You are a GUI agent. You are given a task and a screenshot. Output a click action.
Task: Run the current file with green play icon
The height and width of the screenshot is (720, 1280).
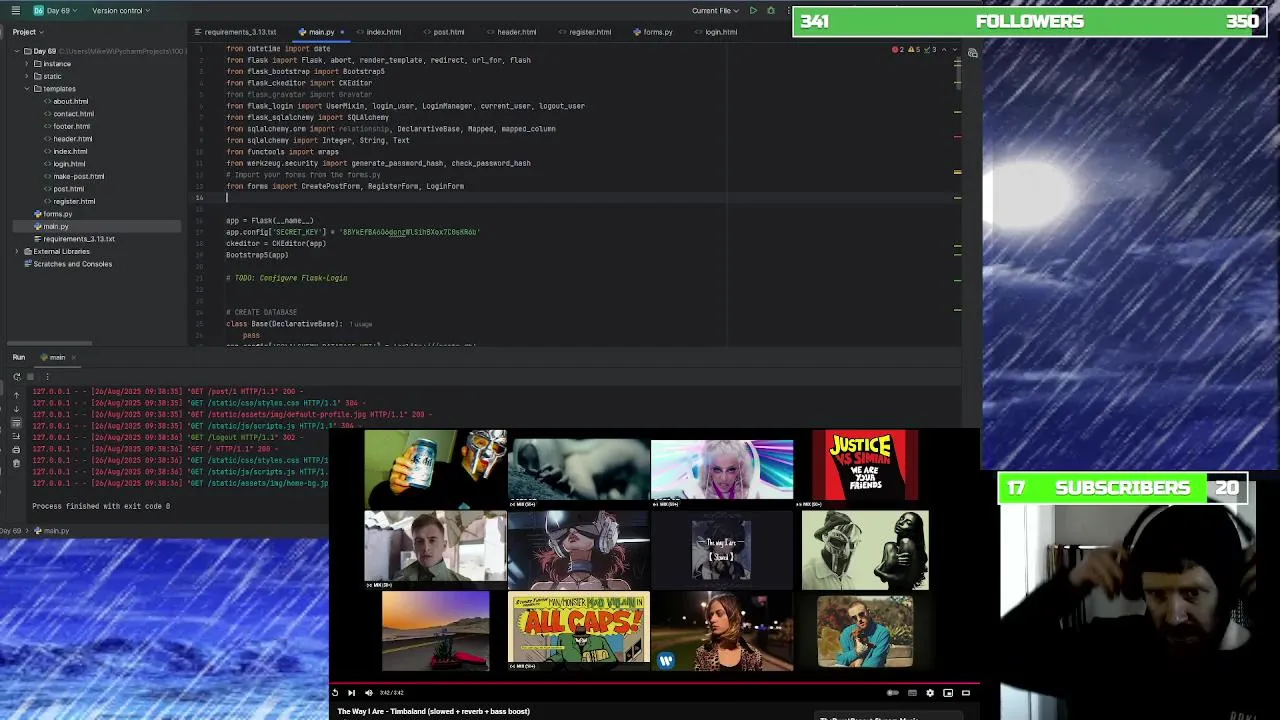[753, 10]
